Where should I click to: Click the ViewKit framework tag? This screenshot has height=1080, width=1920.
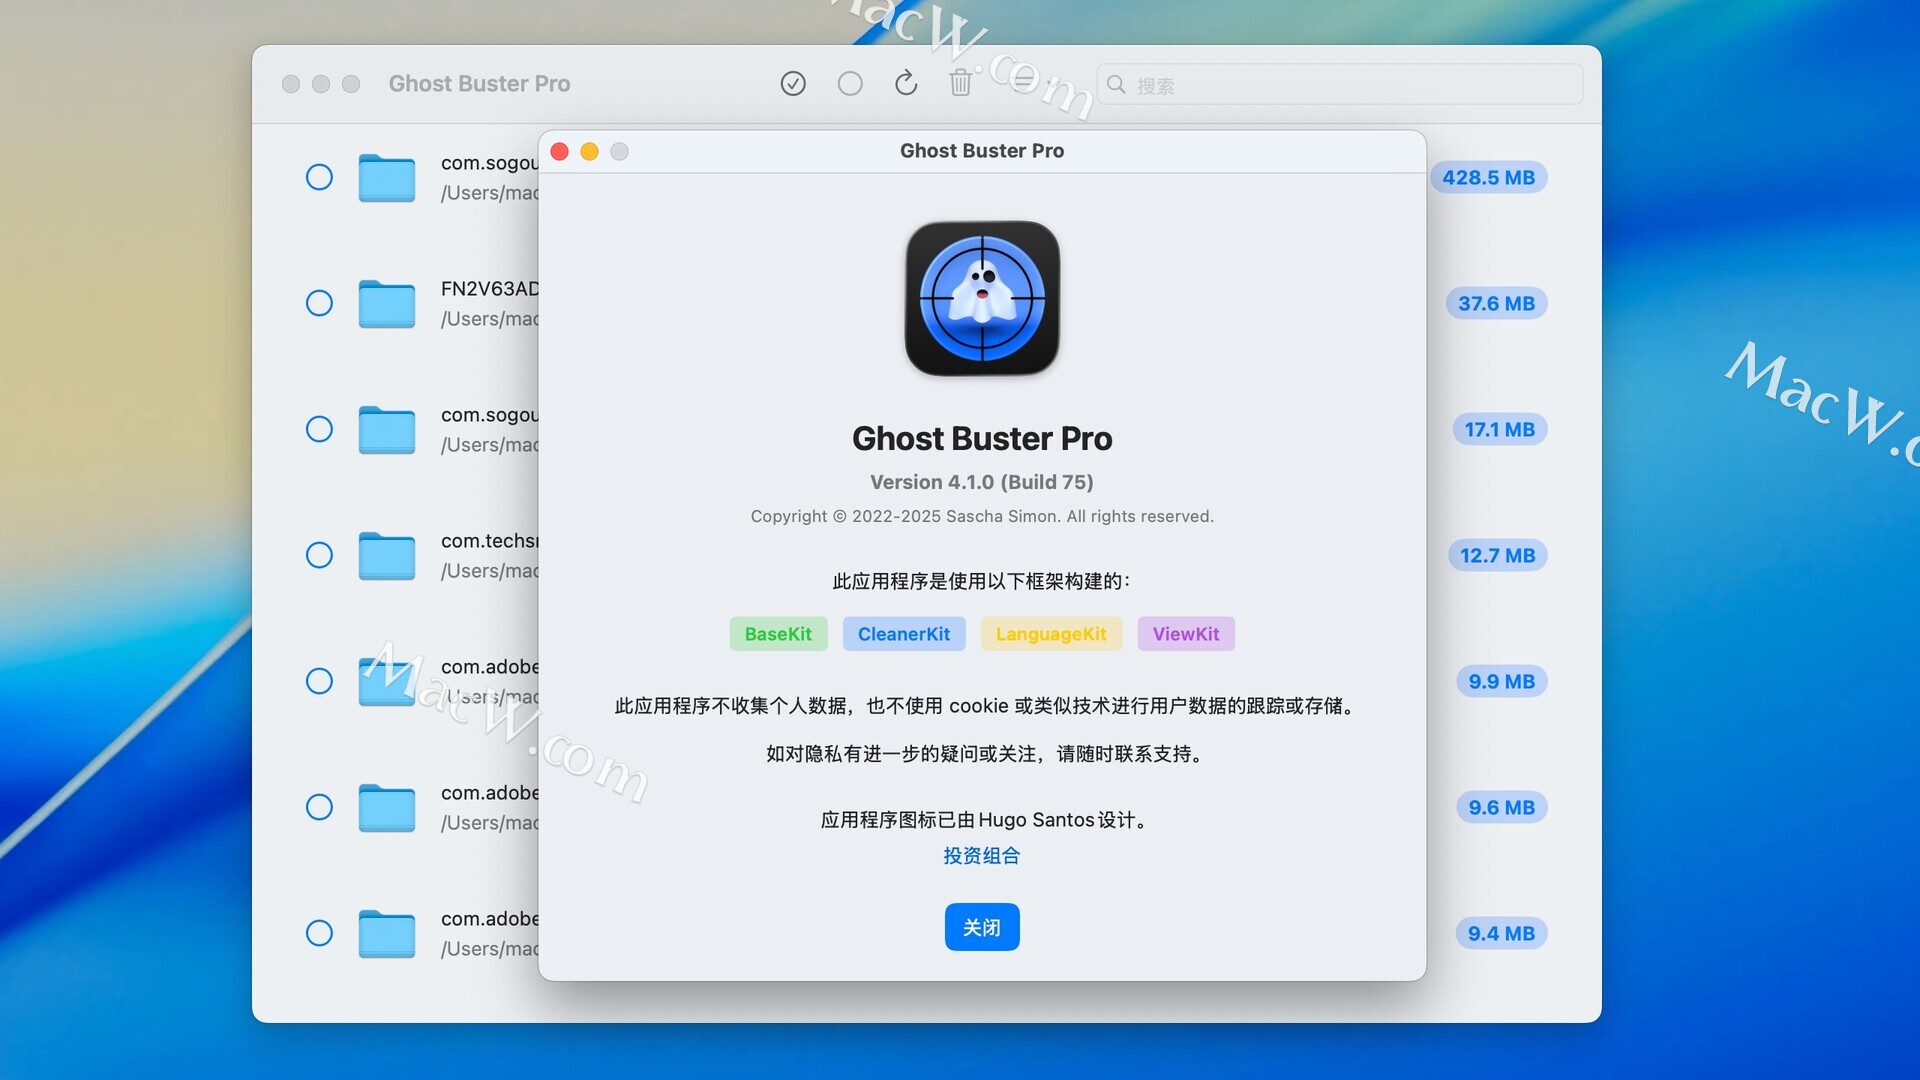tap(1185, 634)
